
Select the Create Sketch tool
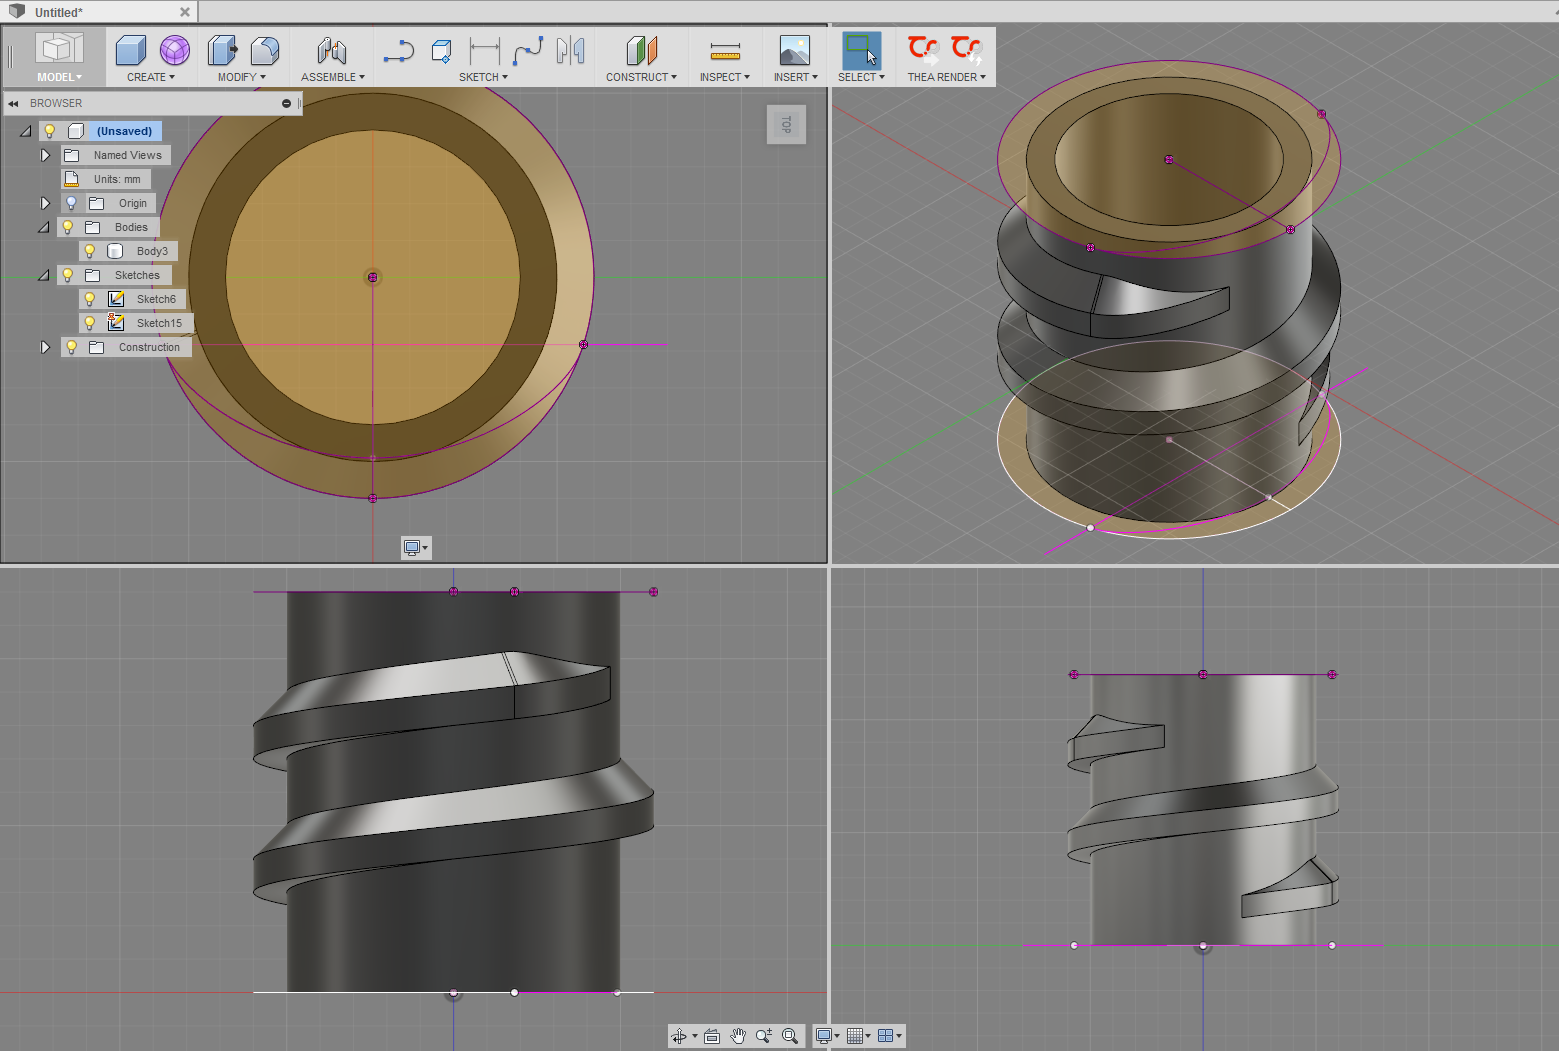[442, 47]
